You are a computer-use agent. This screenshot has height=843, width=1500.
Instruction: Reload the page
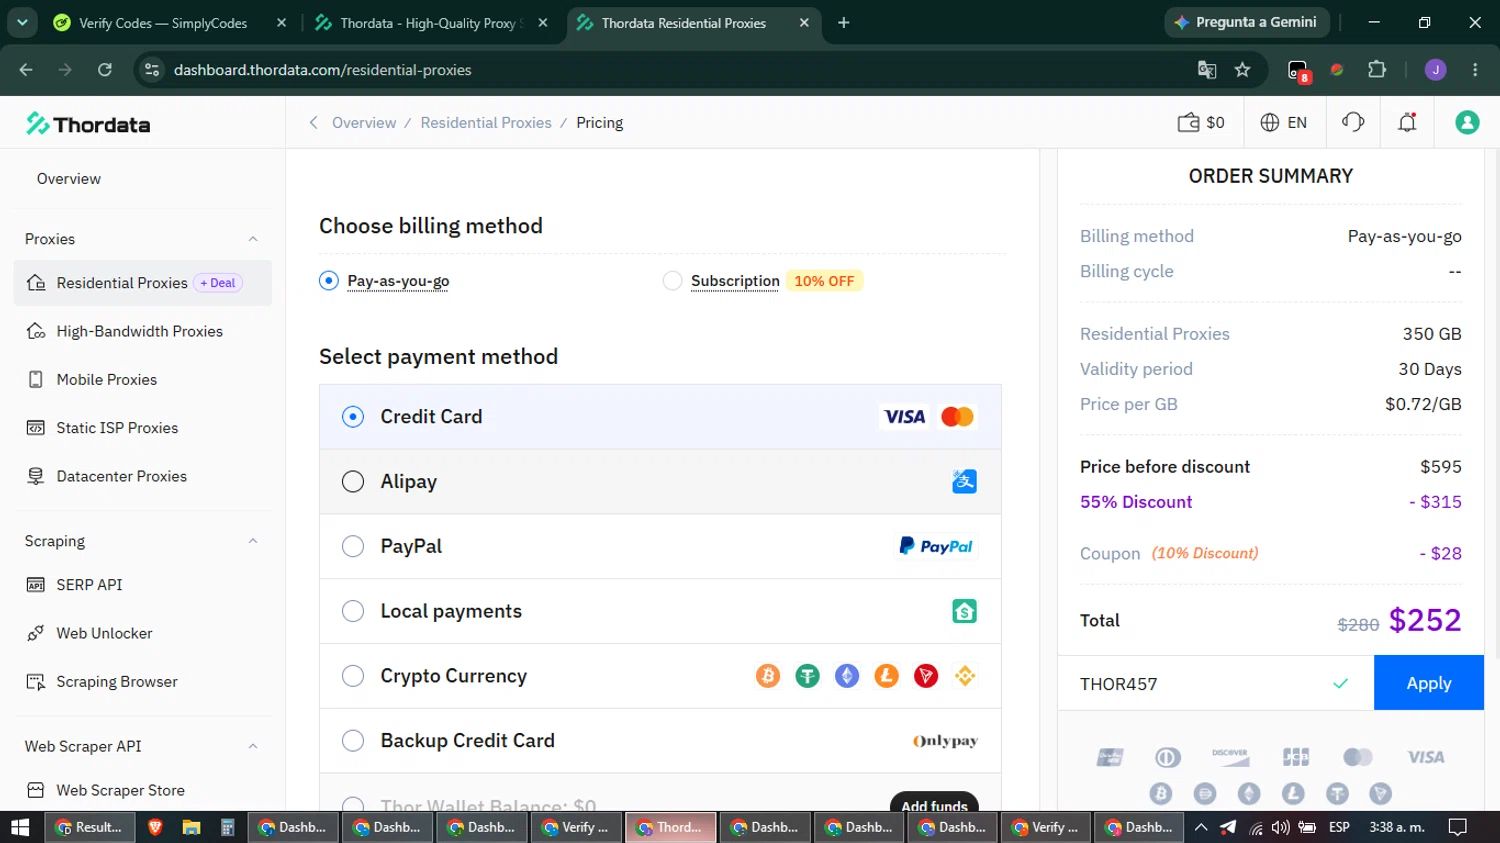click(x=104, y=69)
